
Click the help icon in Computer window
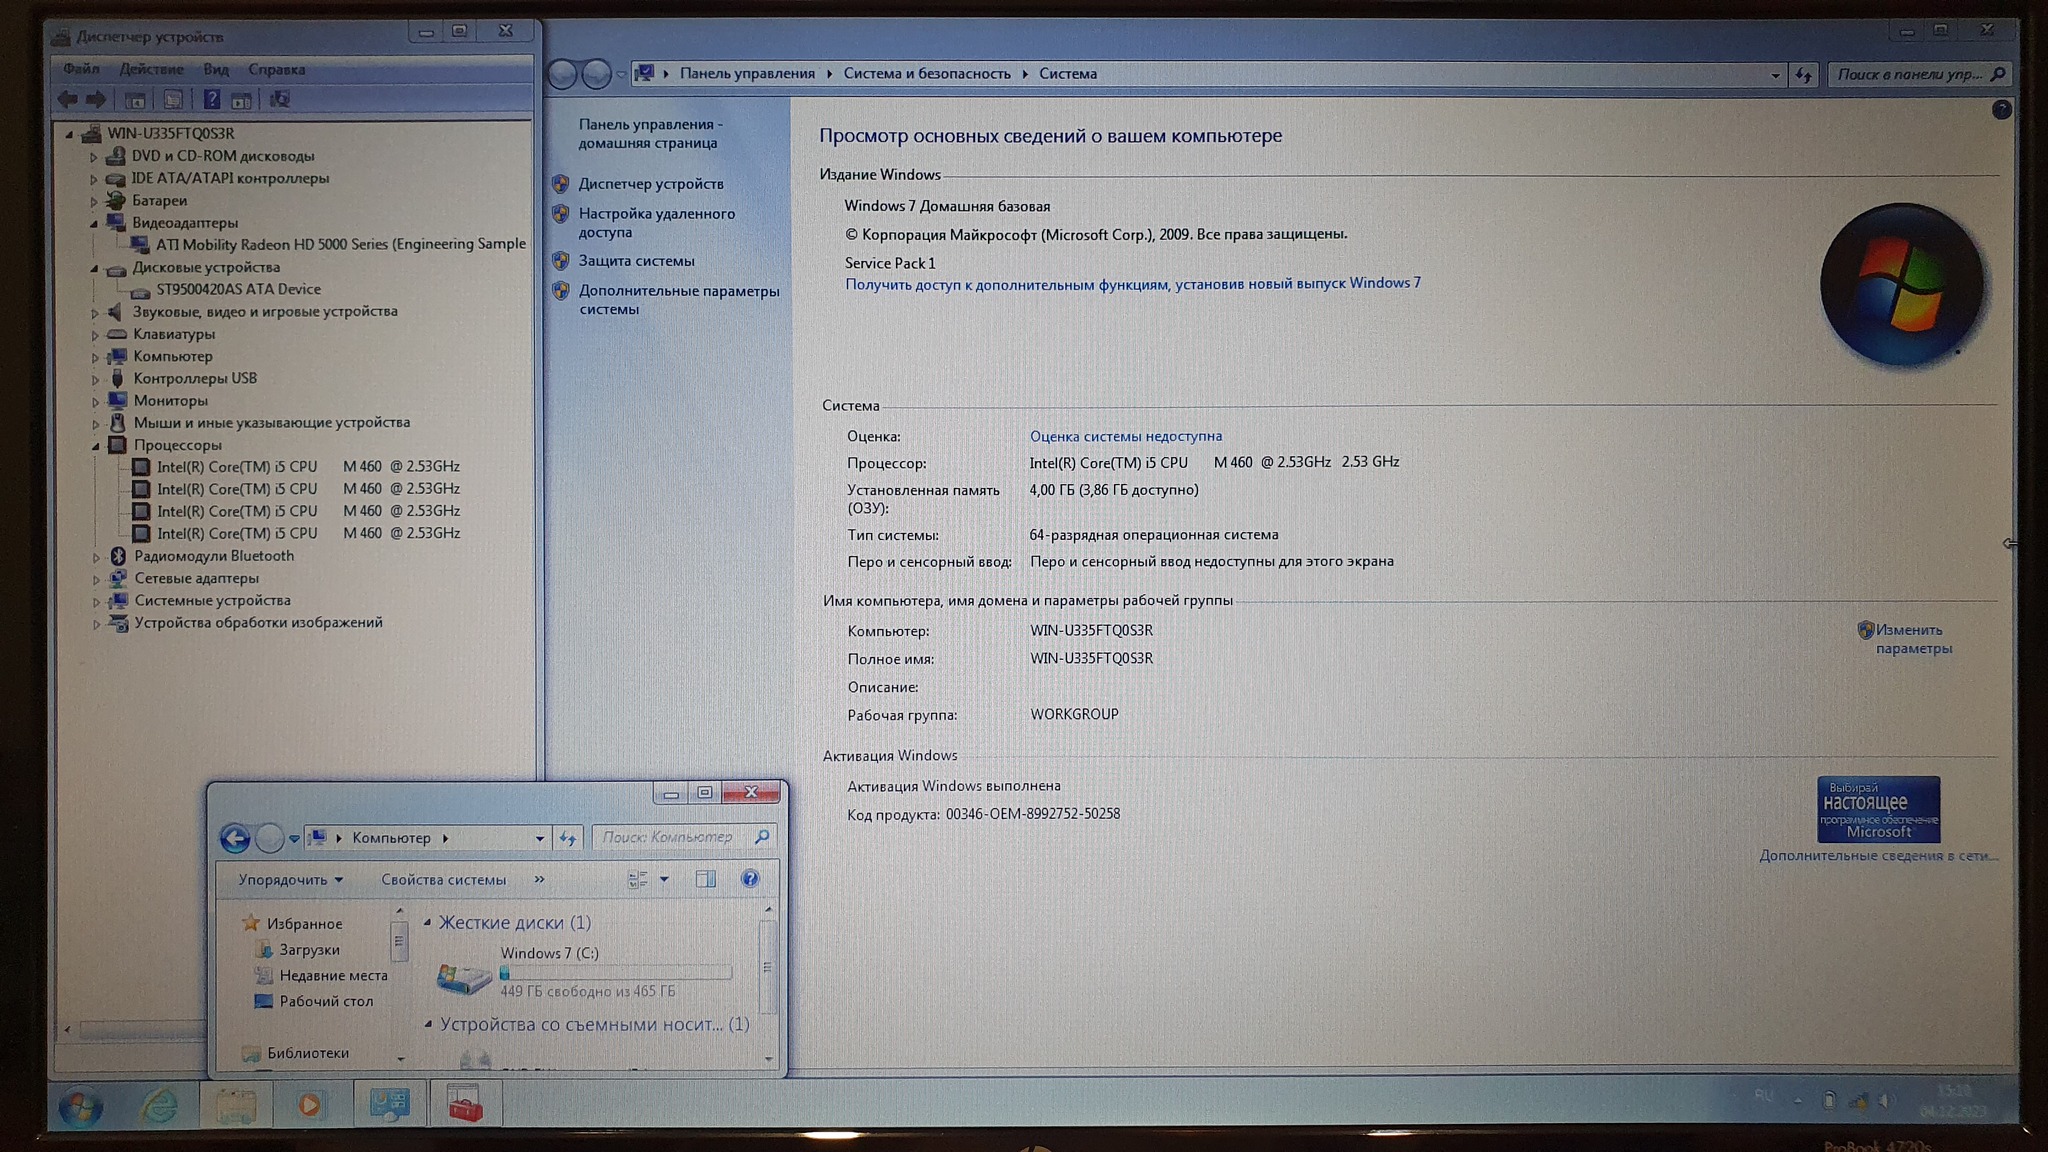tap(749, 879)
